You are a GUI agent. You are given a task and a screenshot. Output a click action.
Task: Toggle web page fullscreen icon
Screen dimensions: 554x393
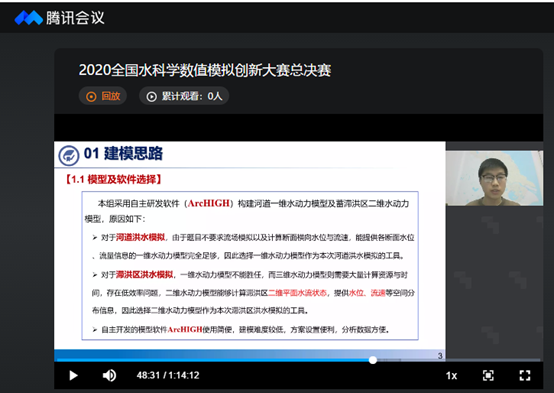pos(488,375)
